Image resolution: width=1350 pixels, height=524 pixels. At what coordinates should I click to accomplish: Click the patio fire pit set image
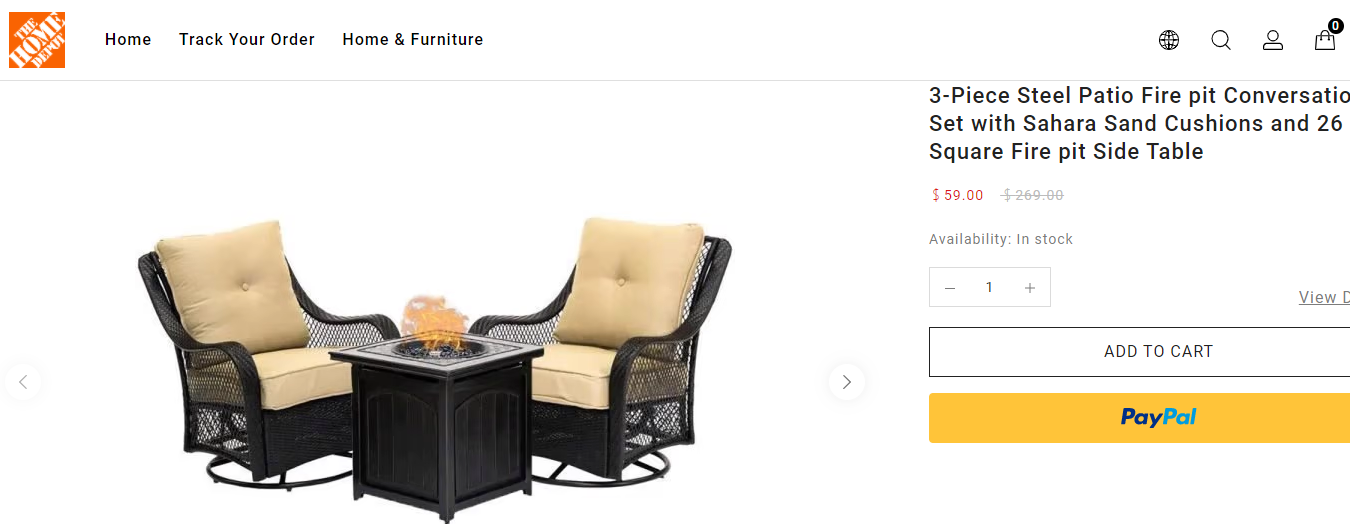point(435,368)
